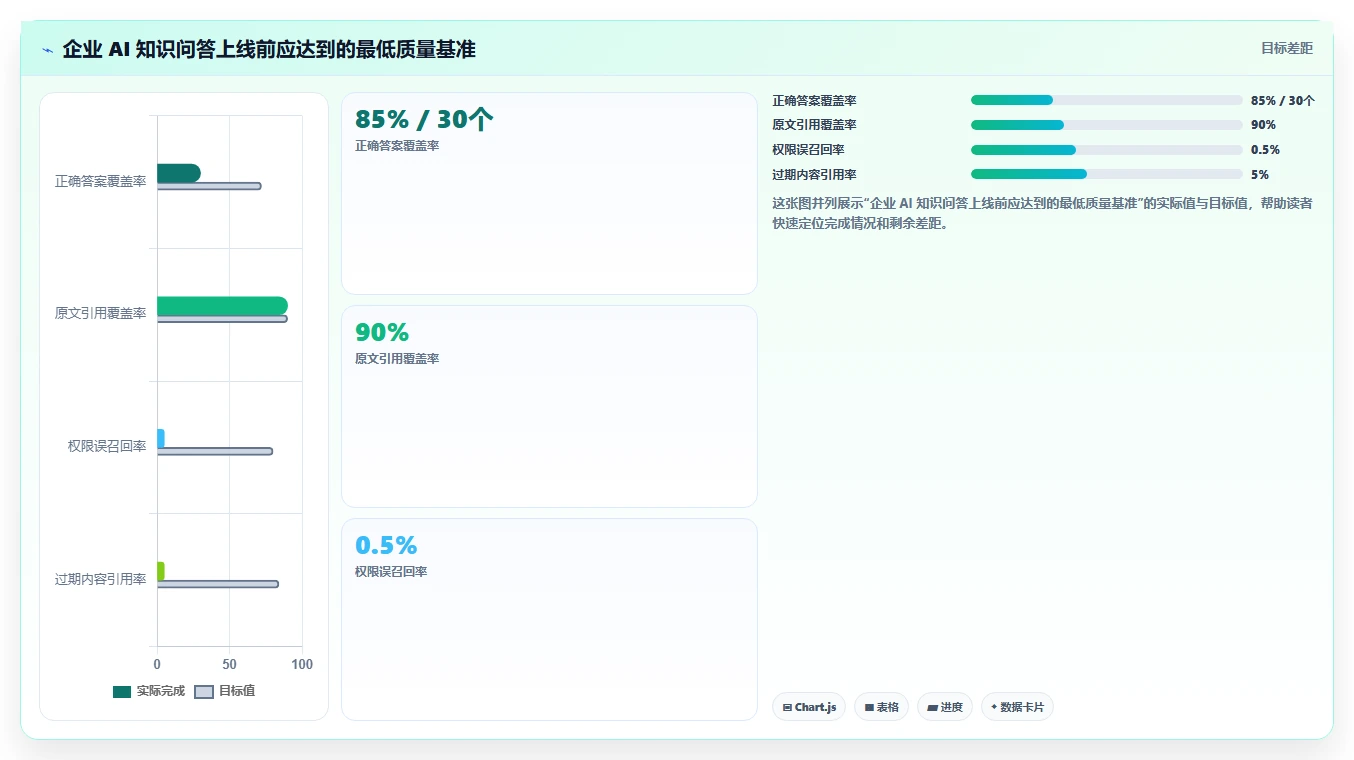1354x760 pixels.
Task: Click the dark green 正确答案覆盖率 actual bar
Action: point(179,173)
